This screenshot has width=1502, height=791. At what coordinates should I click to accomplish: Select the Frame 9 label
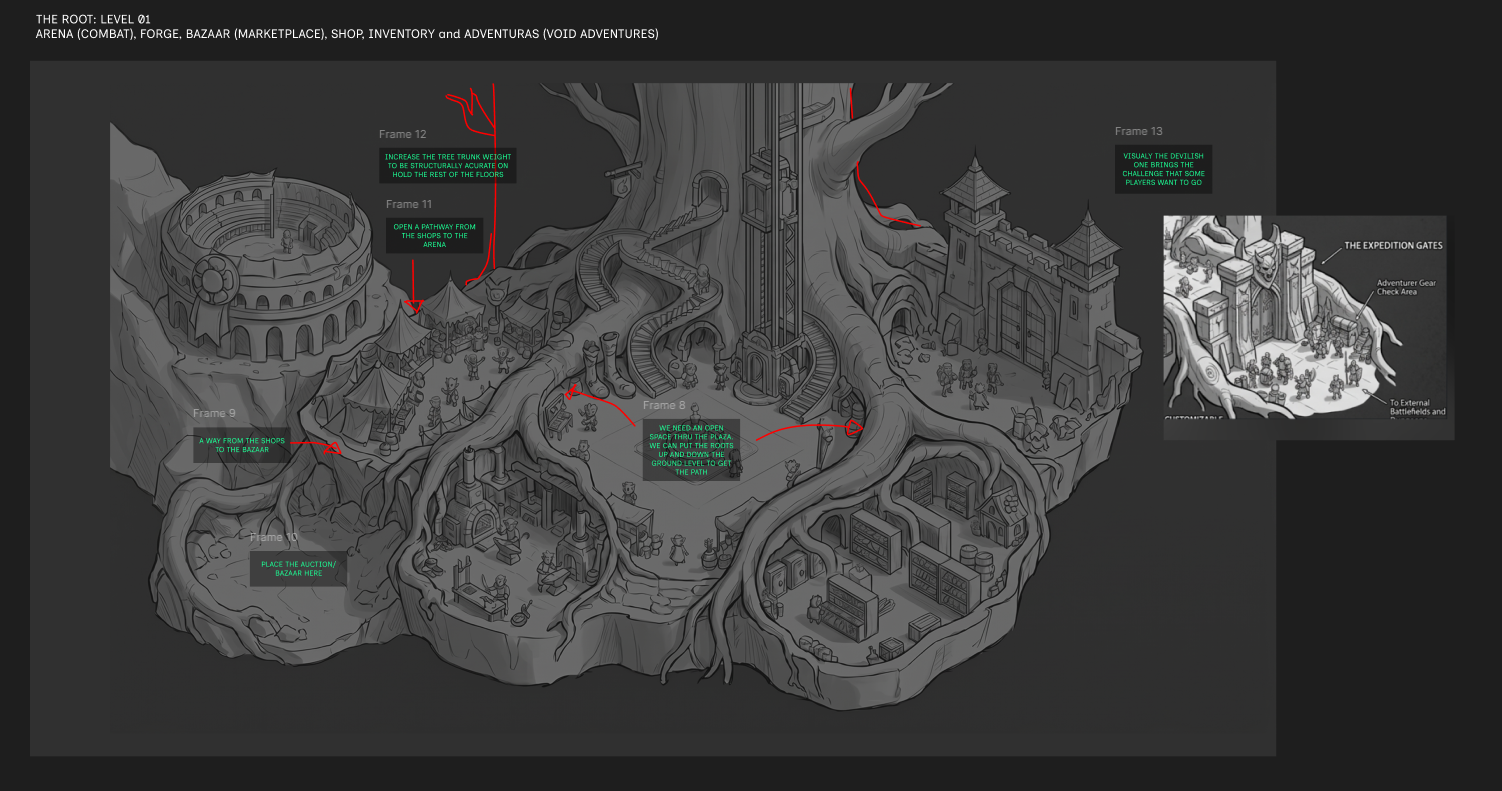(x=214, y=413)
